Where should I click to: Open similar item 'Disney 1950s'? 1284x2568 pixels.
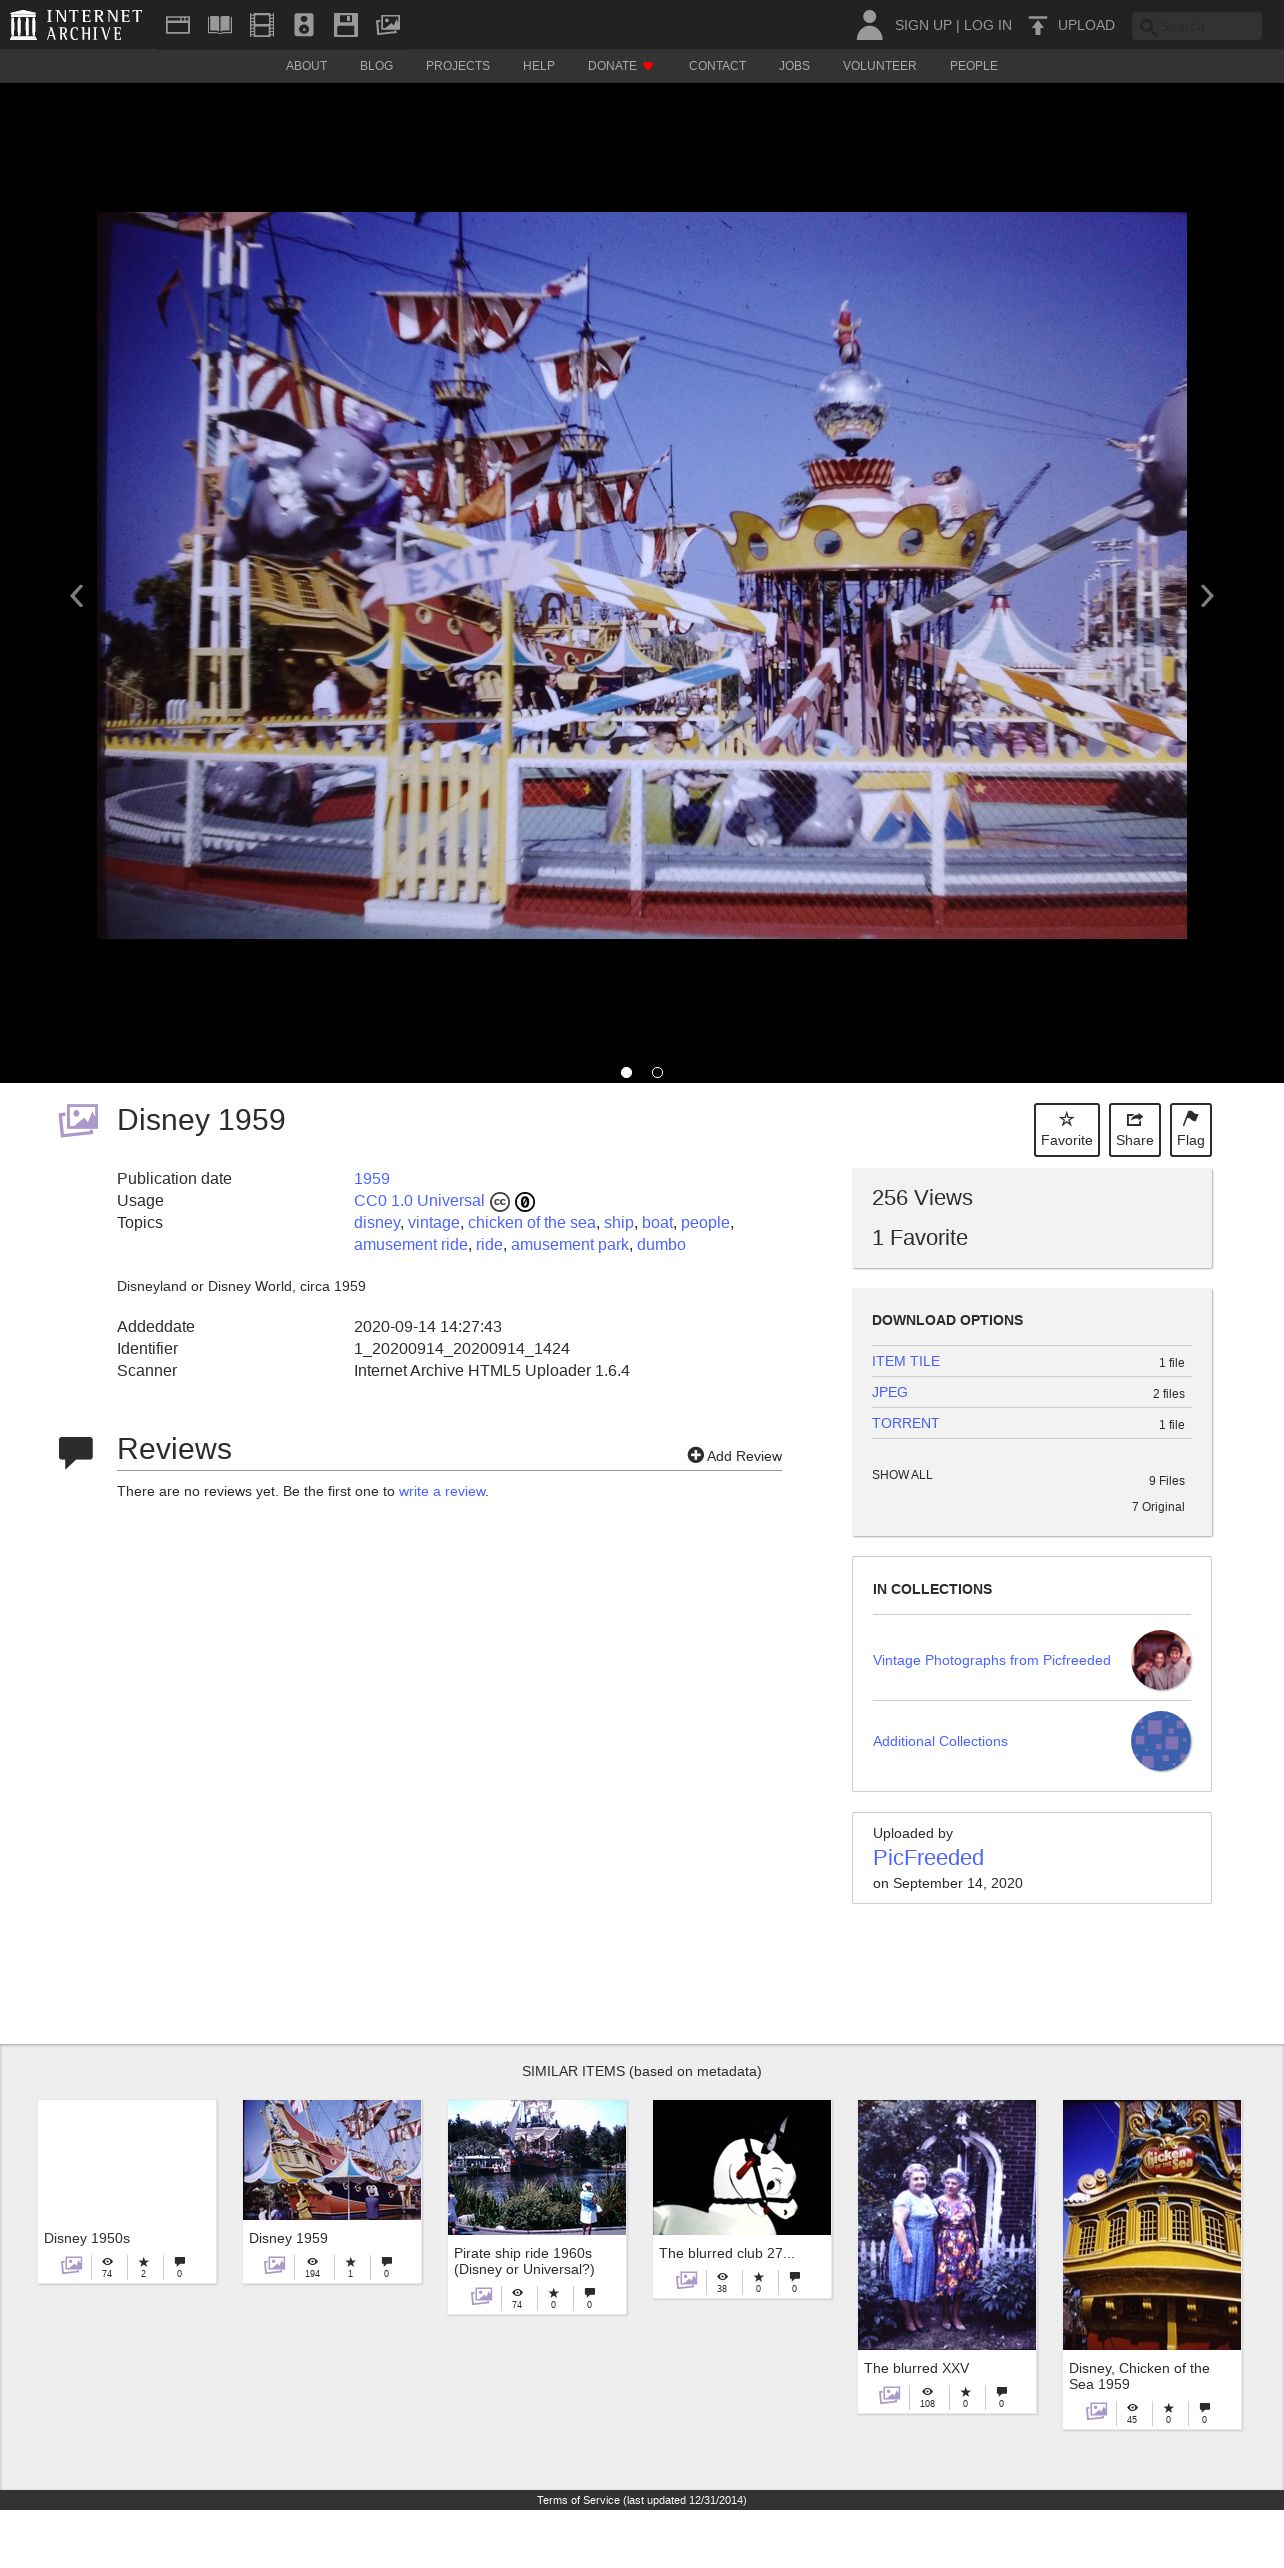point(127,2190)
